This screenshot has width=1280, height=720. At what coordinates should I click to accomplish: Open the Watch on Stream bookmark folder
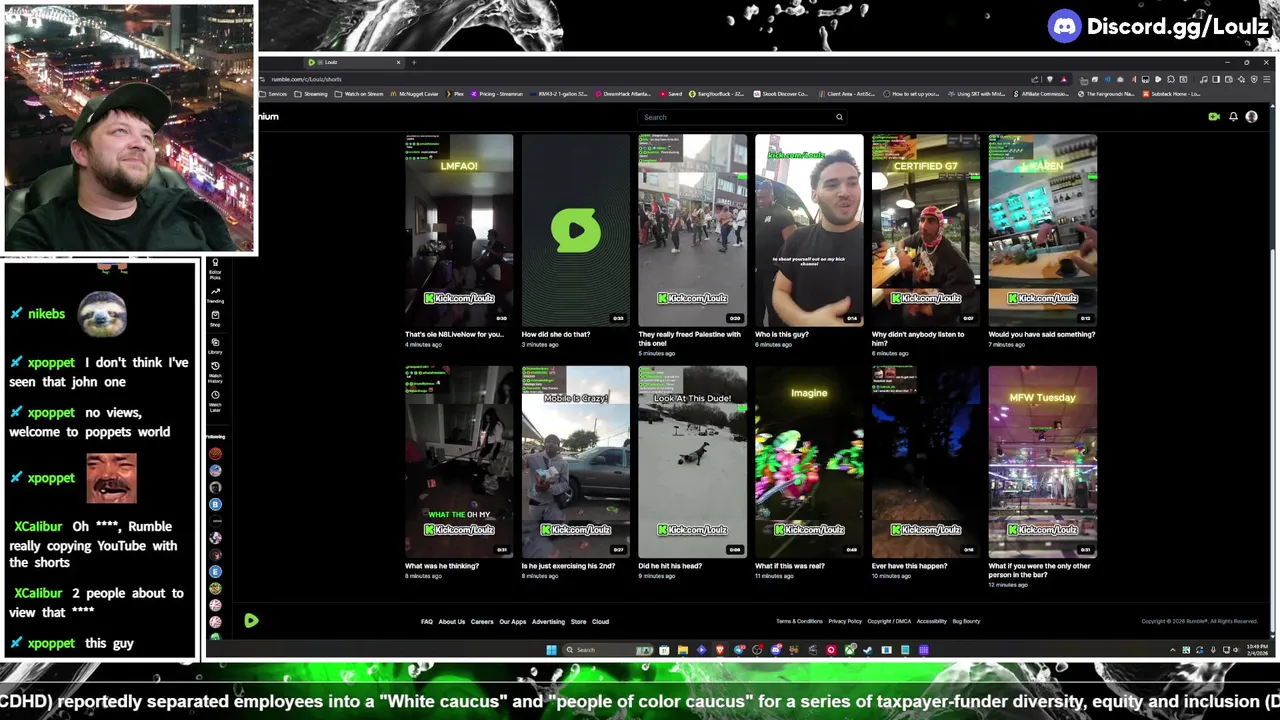point(359,94)
